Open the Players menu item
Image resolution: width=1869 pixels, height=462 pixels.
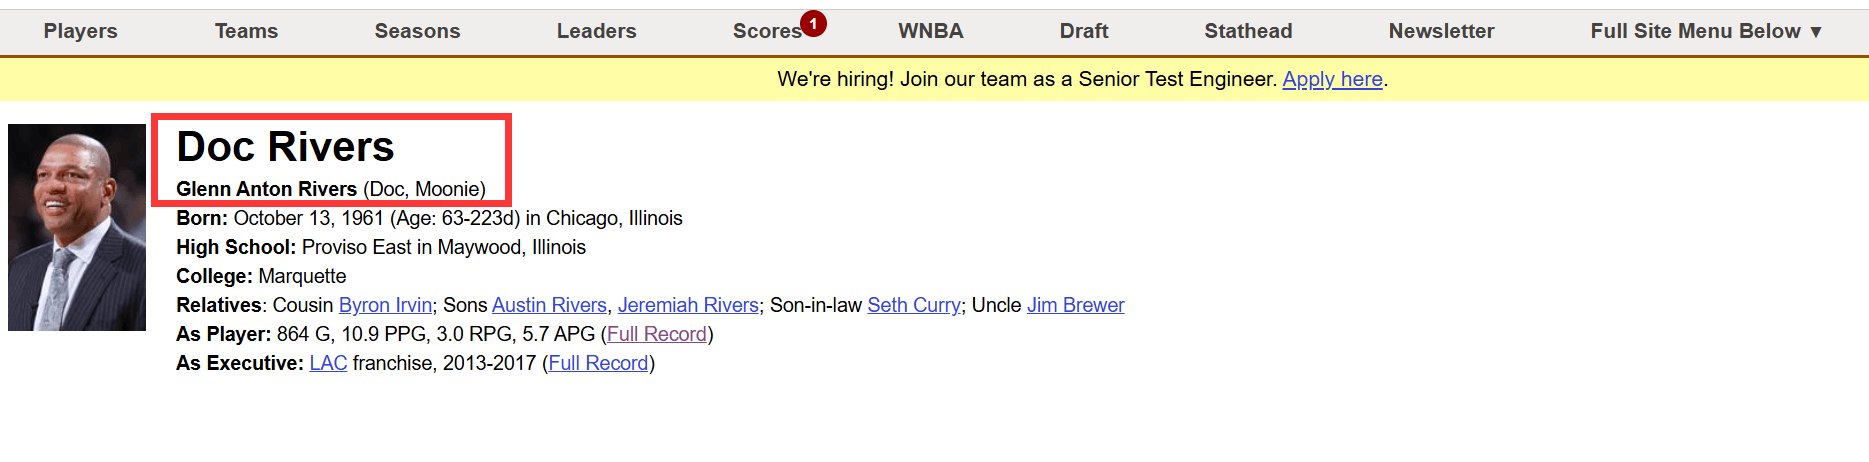coord(80,31)
